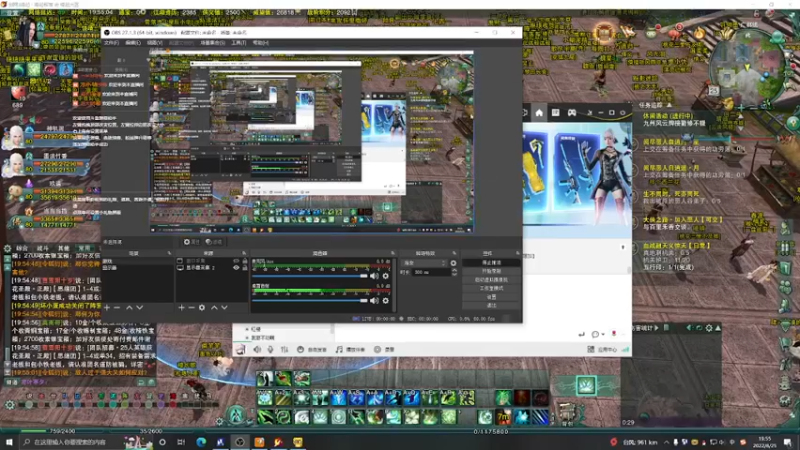Click the game minimap
Viewport: 800px width, 450px height.
745,68
